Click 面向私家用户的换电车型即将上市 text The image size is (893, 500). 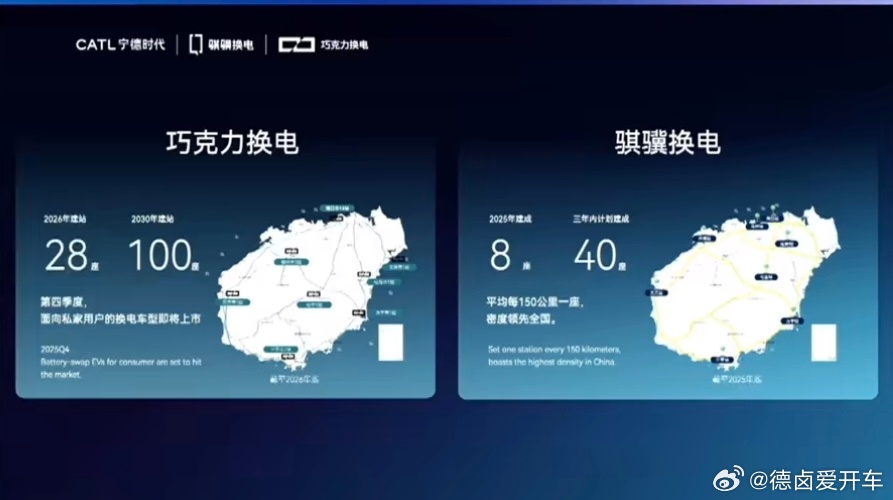click(x=121, y=319)
